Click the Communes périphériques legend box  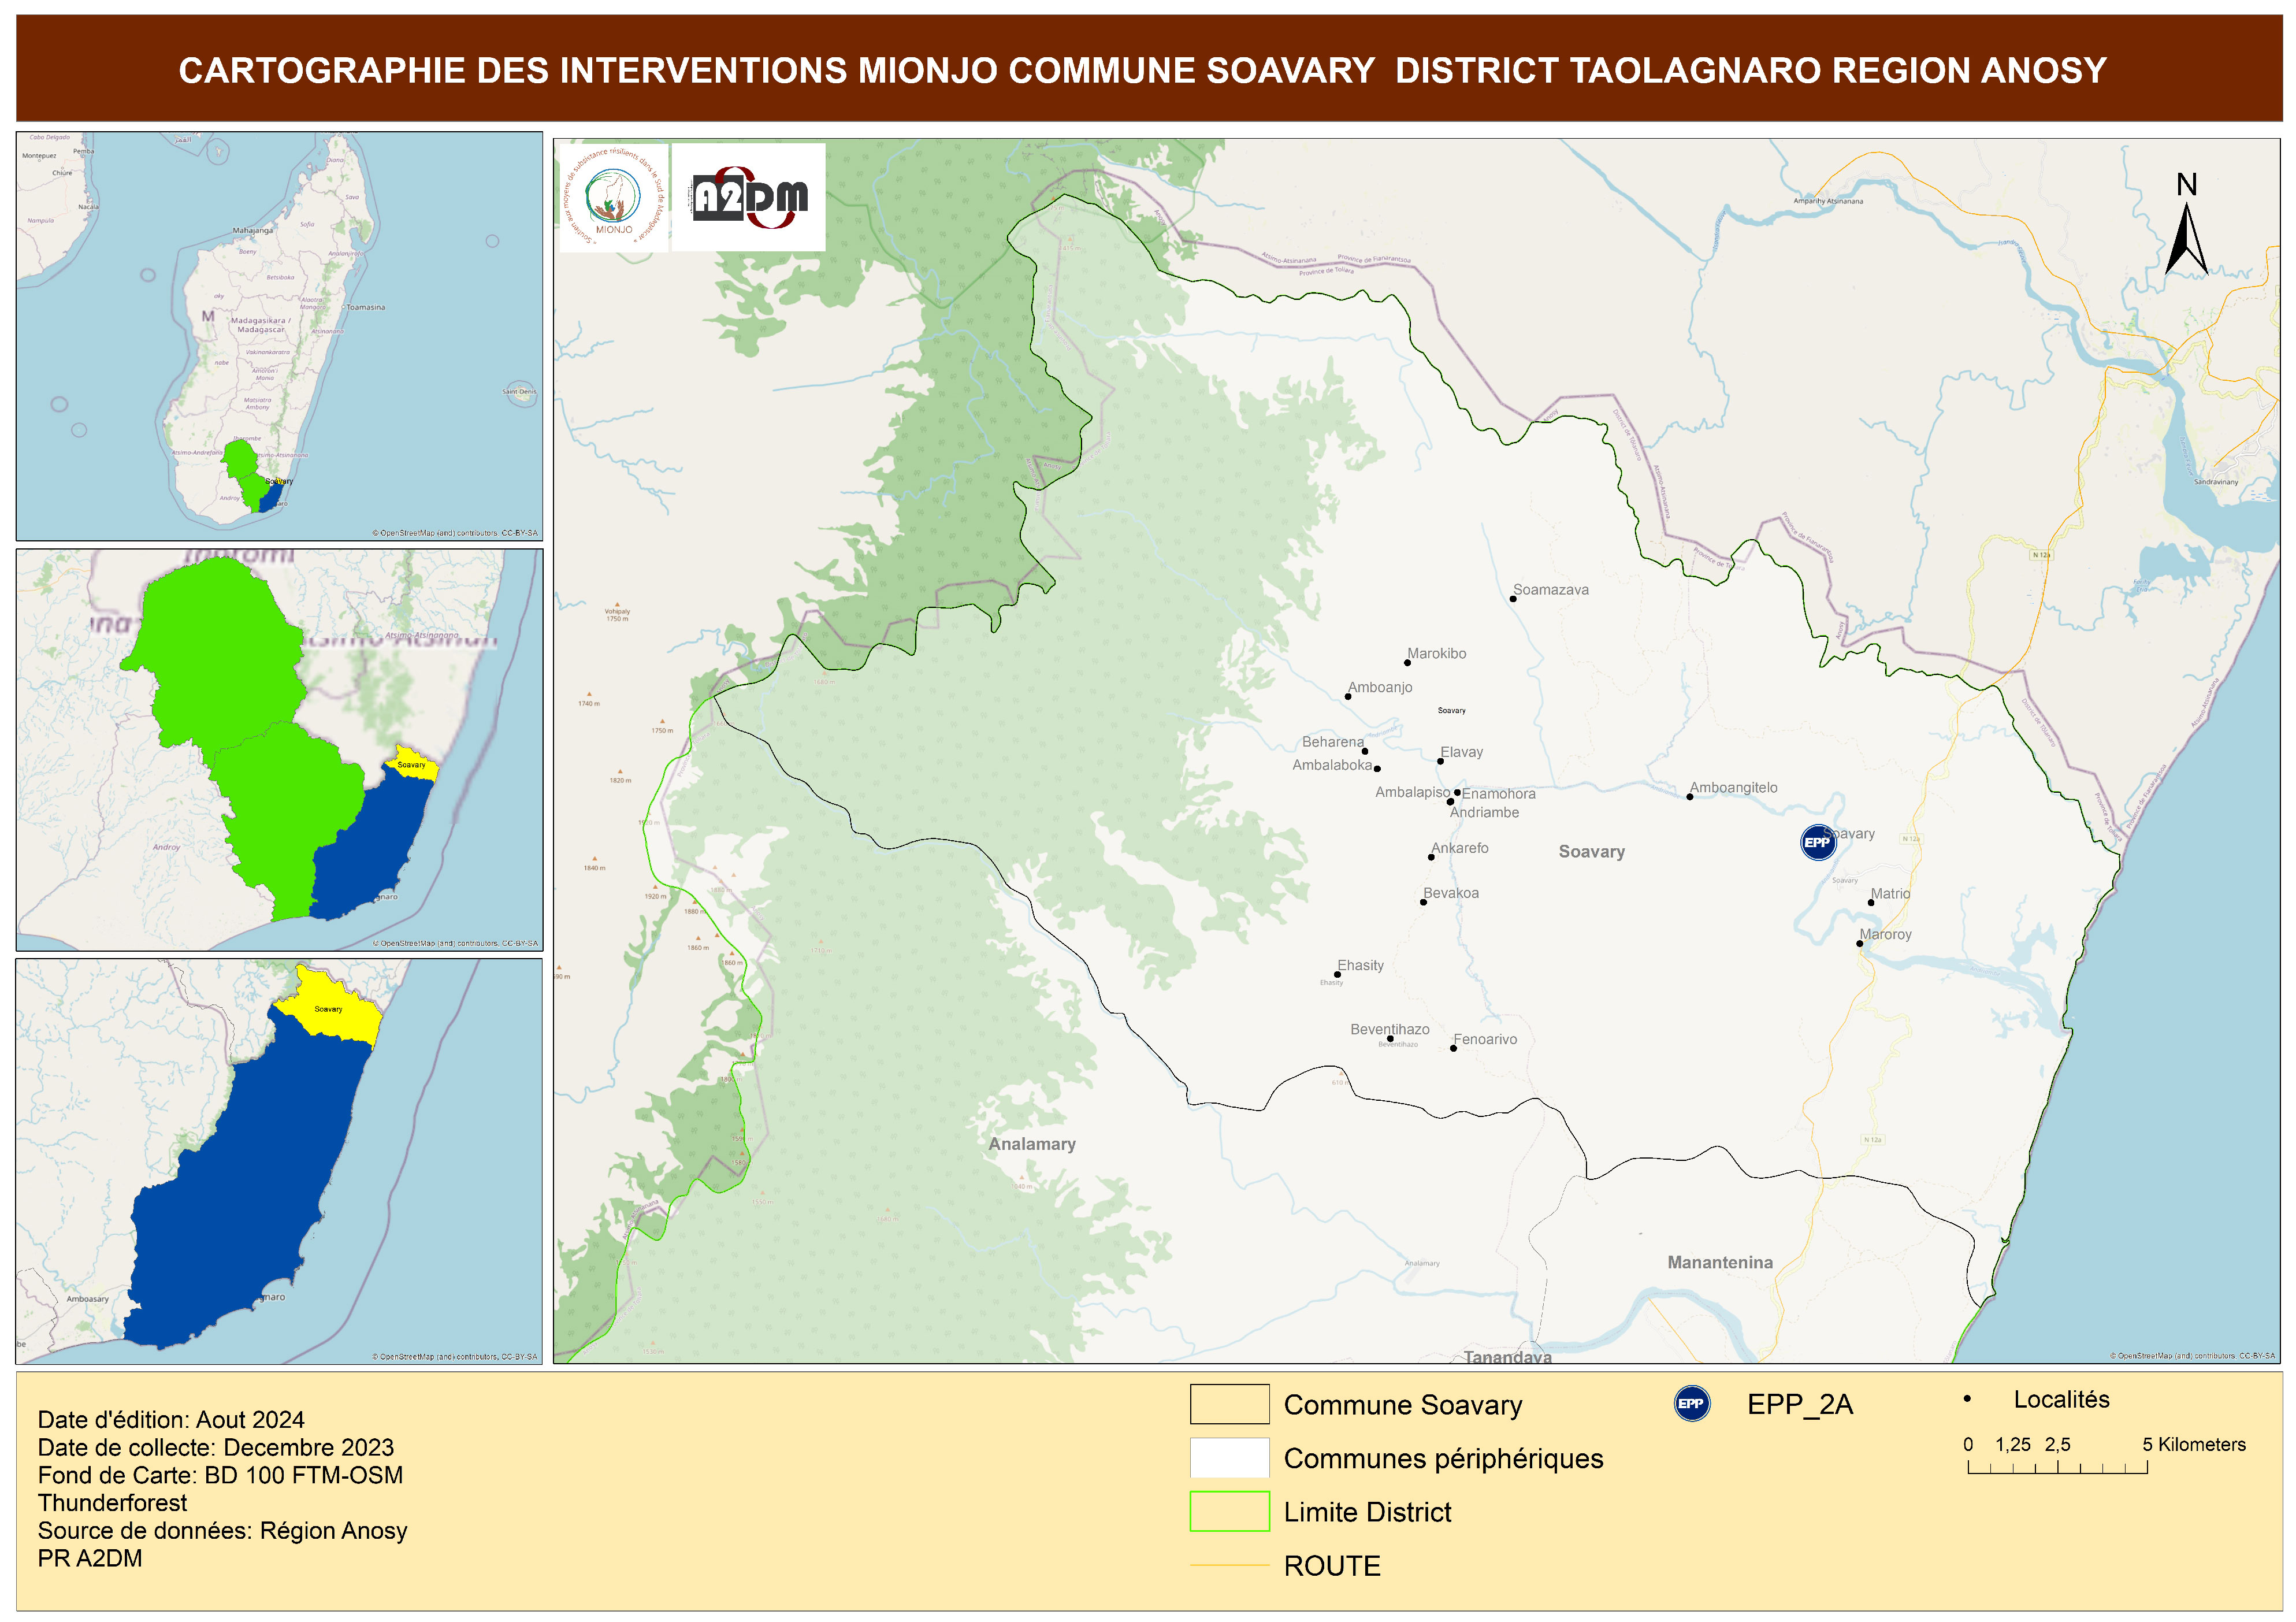(1229, 1457)
